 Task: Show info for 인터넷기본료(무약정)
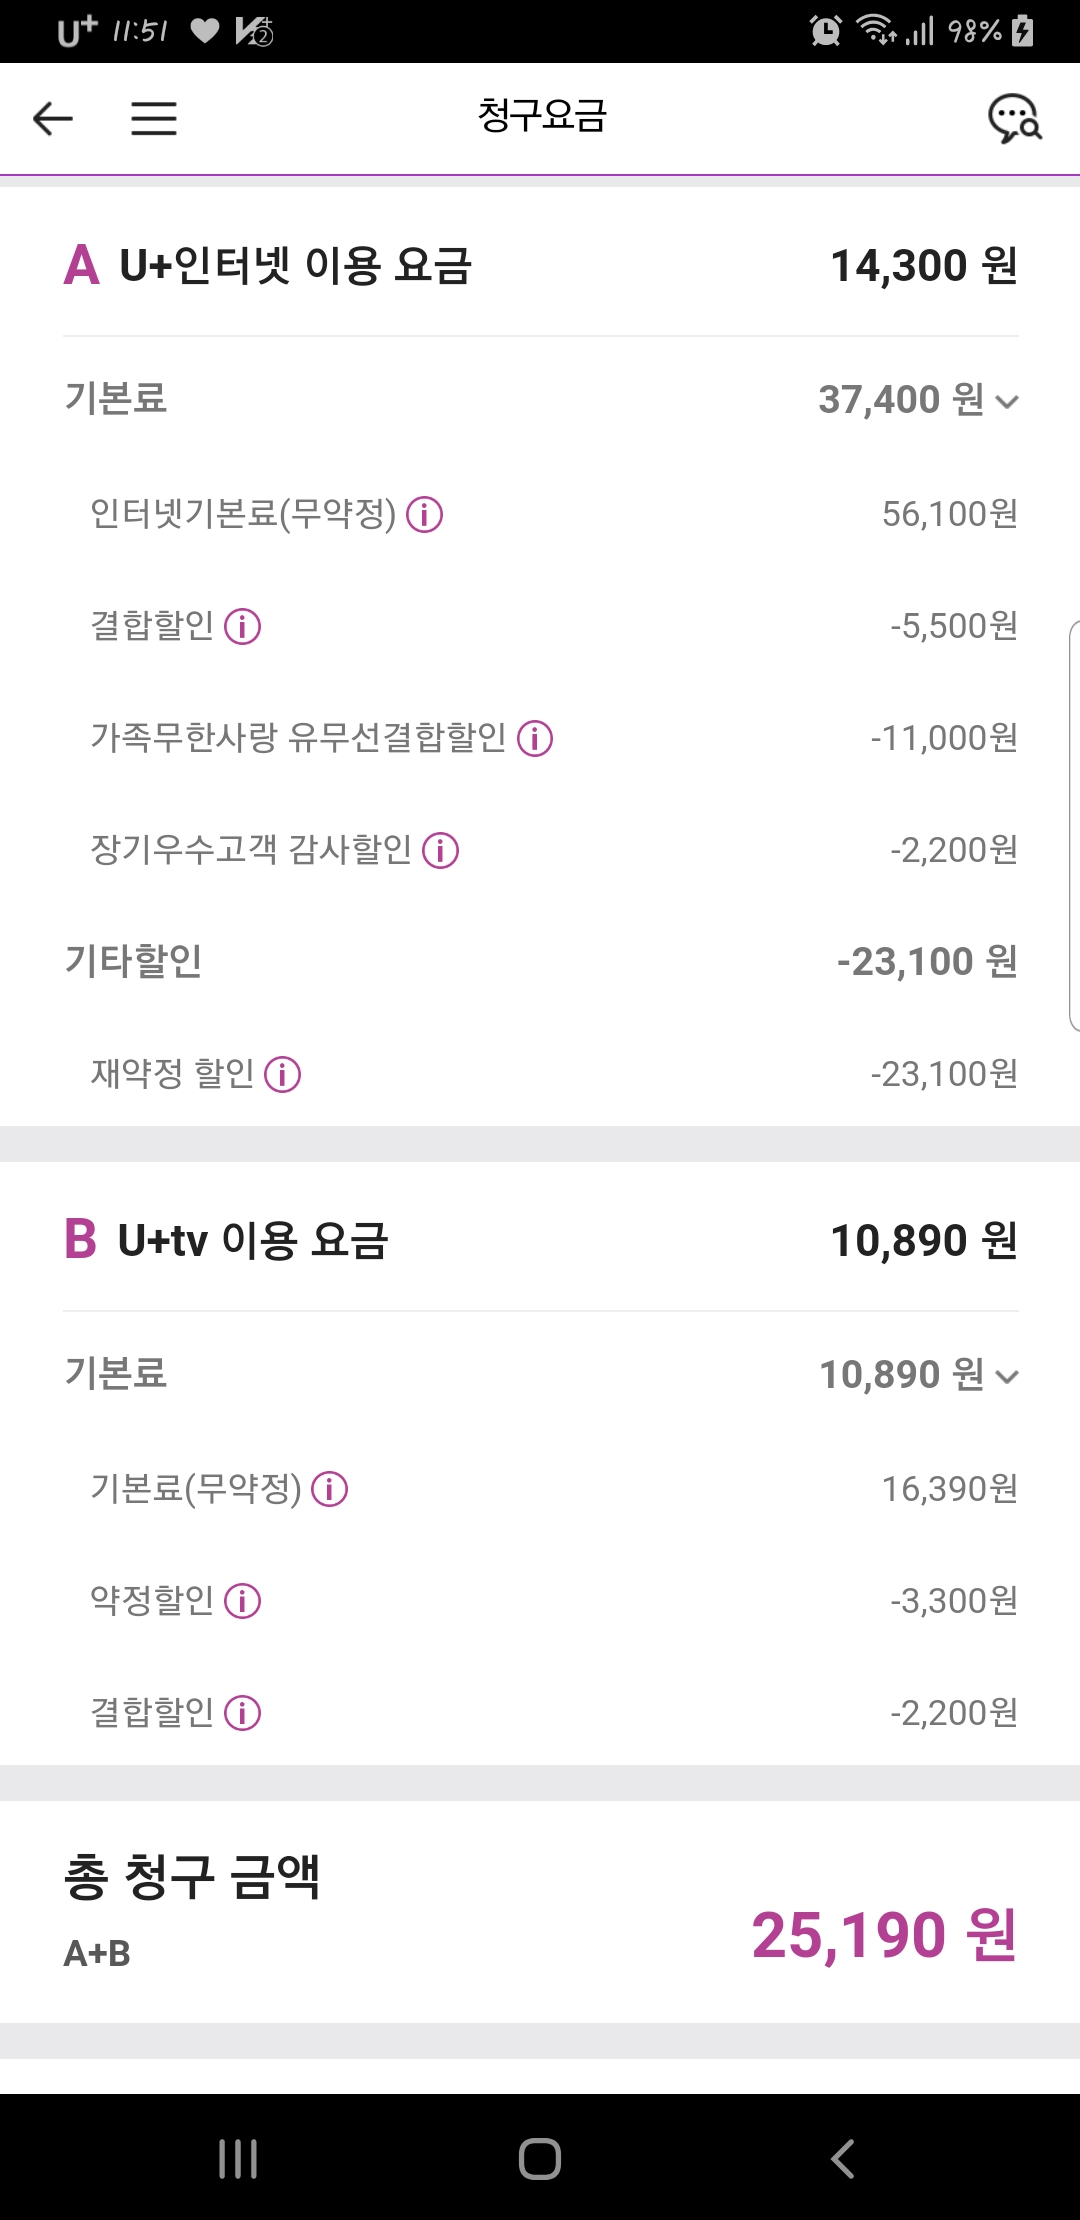[x=425, y=515]
